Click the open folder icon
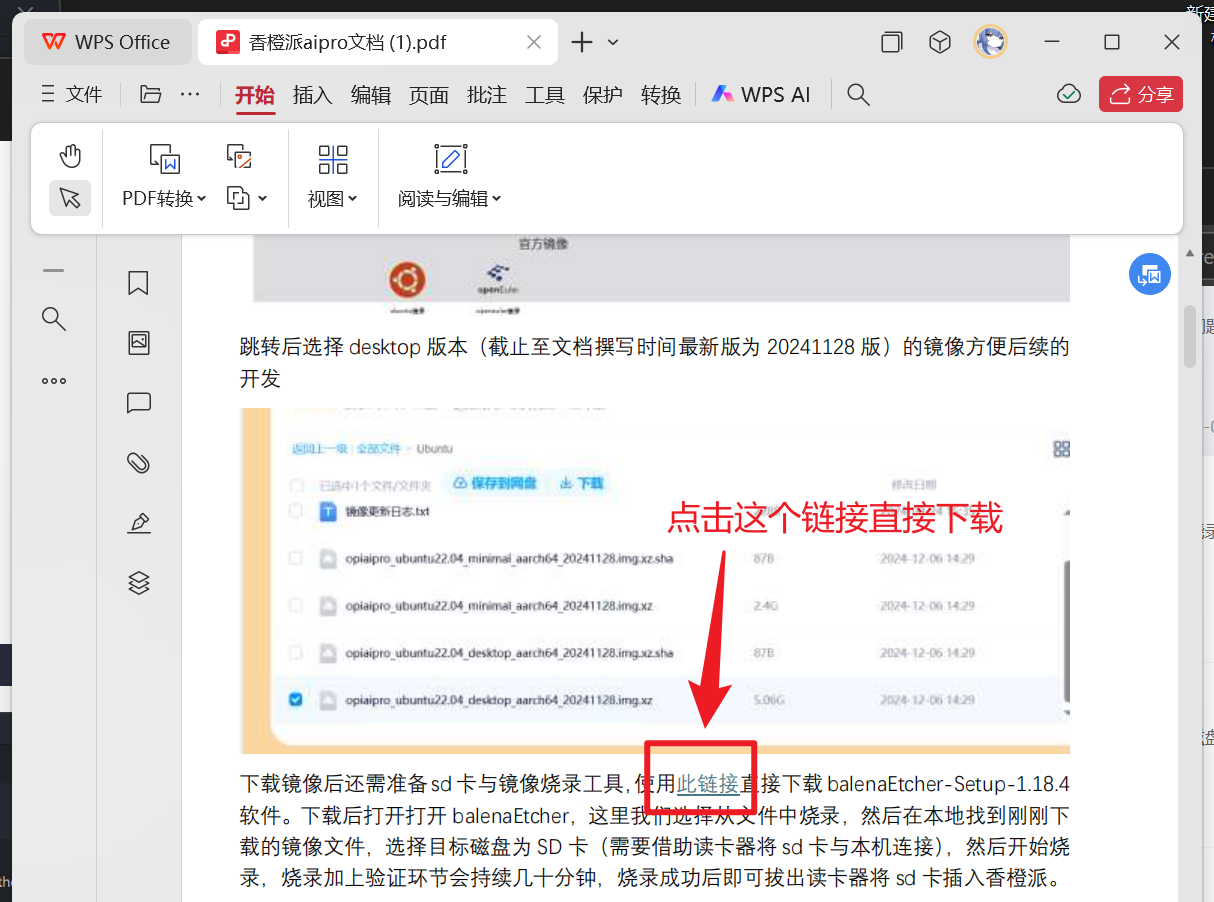 pyautogui.click(x=150, y=94)
